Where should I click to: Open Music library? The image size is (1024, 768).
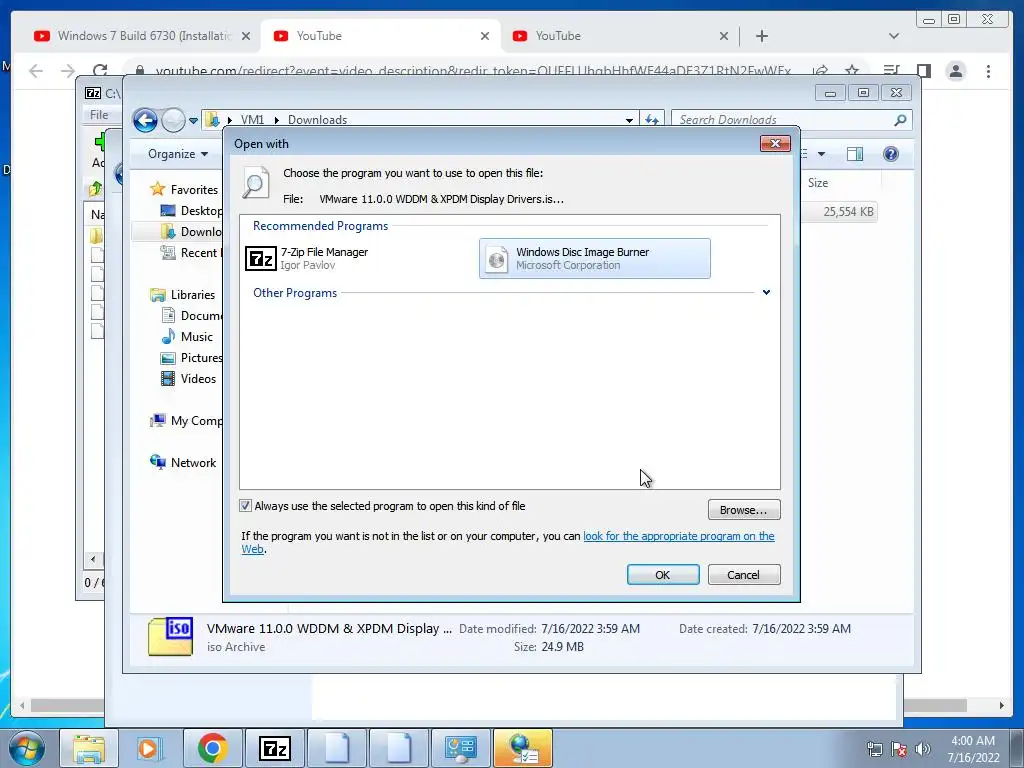pyautogui.click(x=197, y=336)
